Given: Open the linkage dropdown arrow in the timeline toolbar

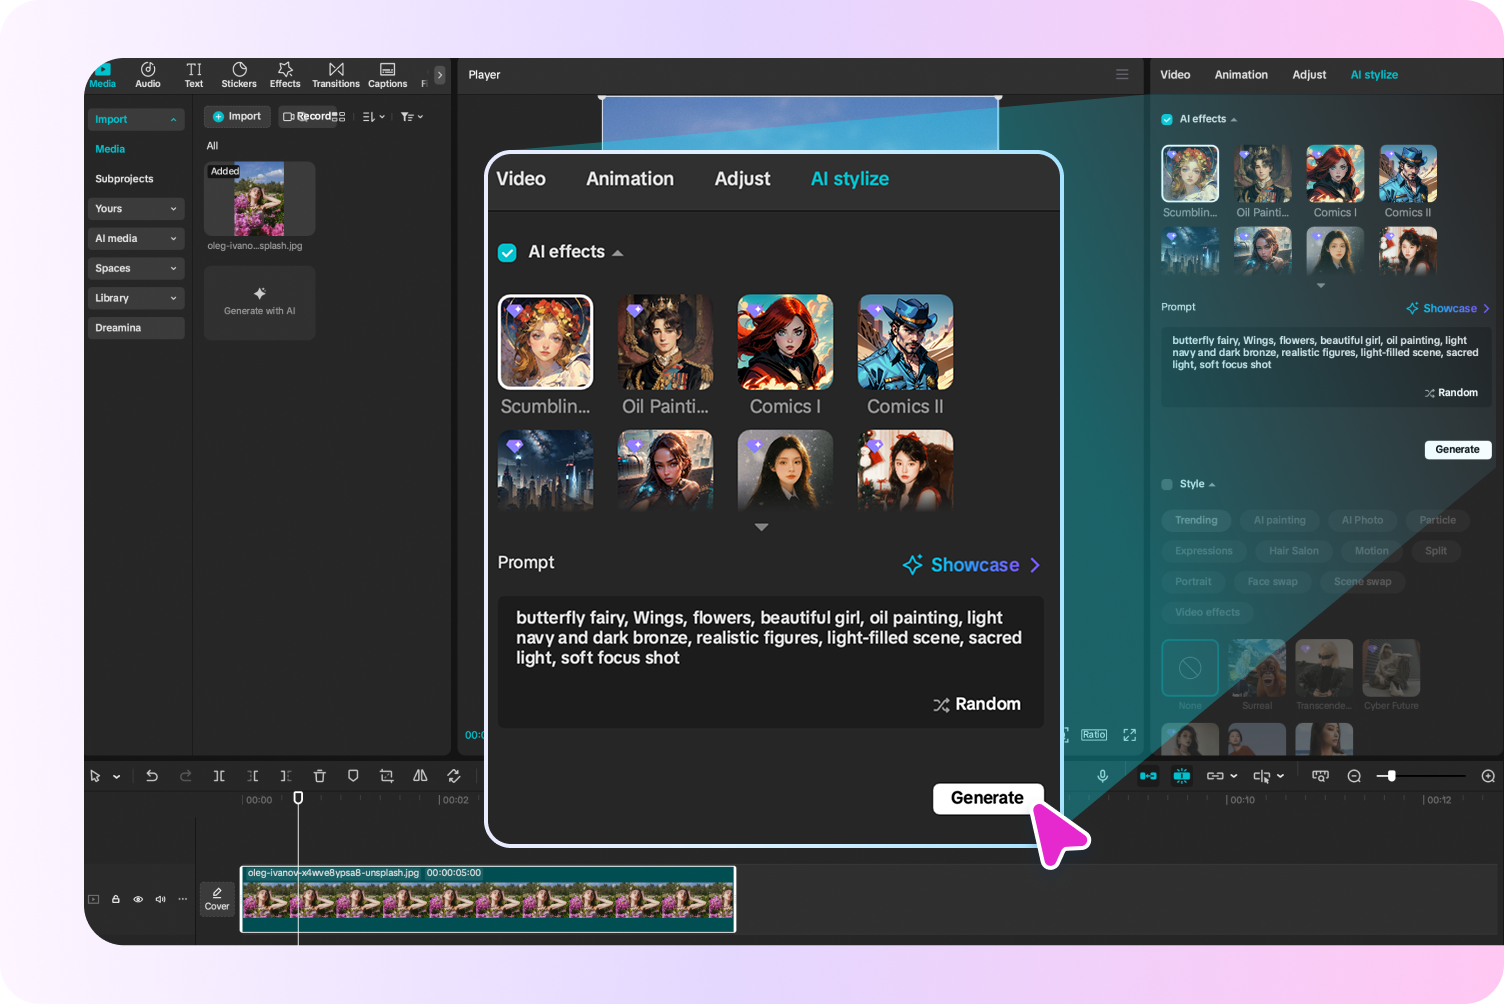Looking at the screenshot, I should point(1234,776).
